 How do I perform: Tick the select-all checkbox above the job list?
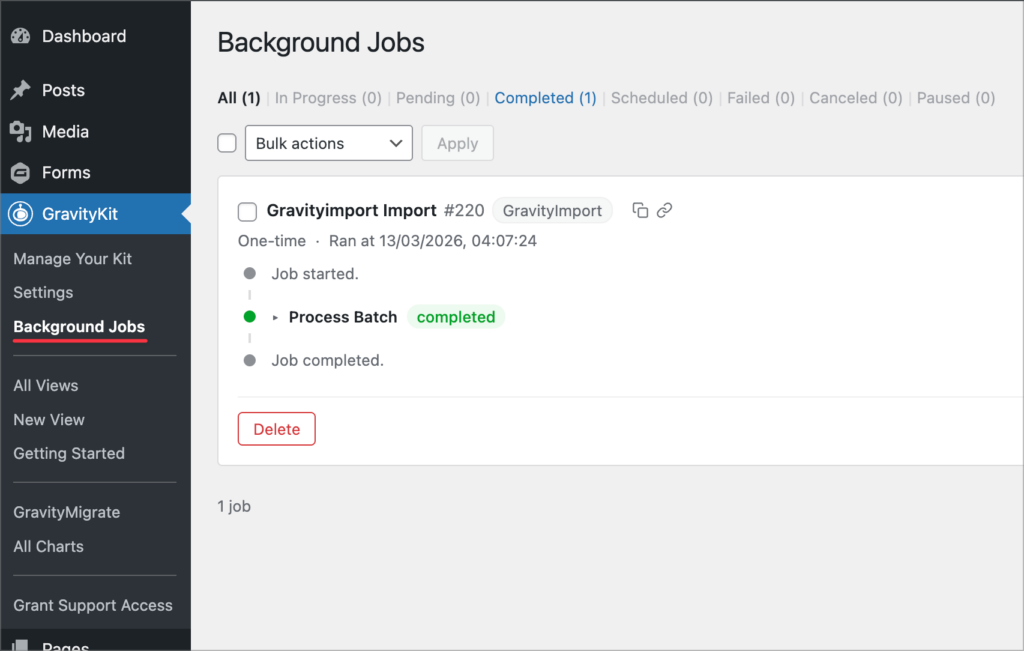click(226, 142)
